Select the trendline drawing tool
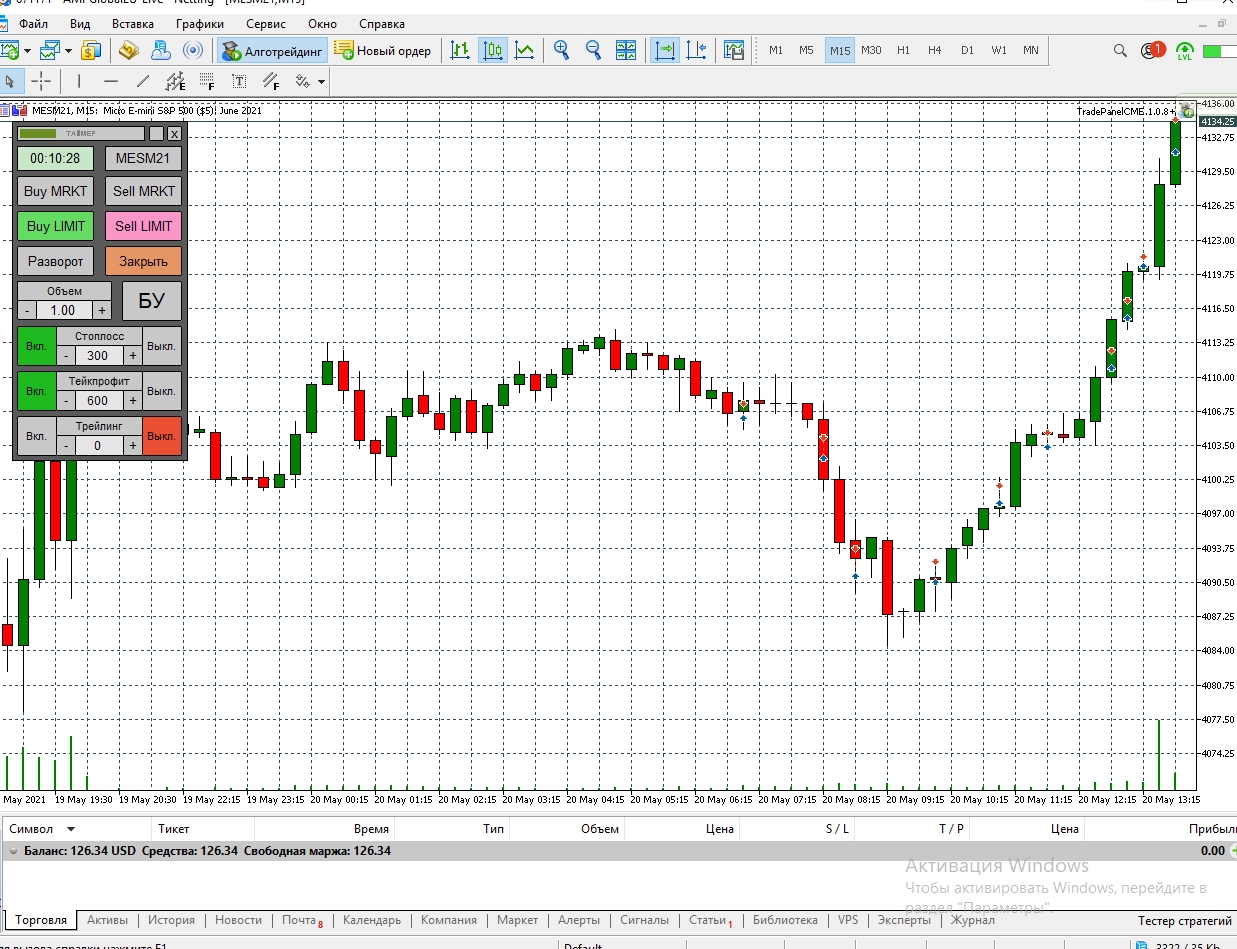 tap(143, 81)
